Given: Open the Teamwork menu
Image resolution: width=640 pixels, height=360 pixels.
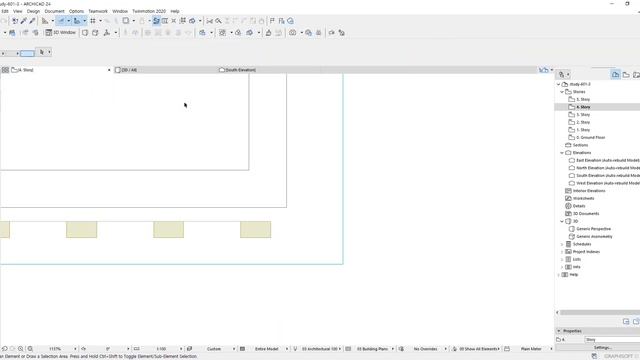Looking at the screenshot, I should [98, 11].
